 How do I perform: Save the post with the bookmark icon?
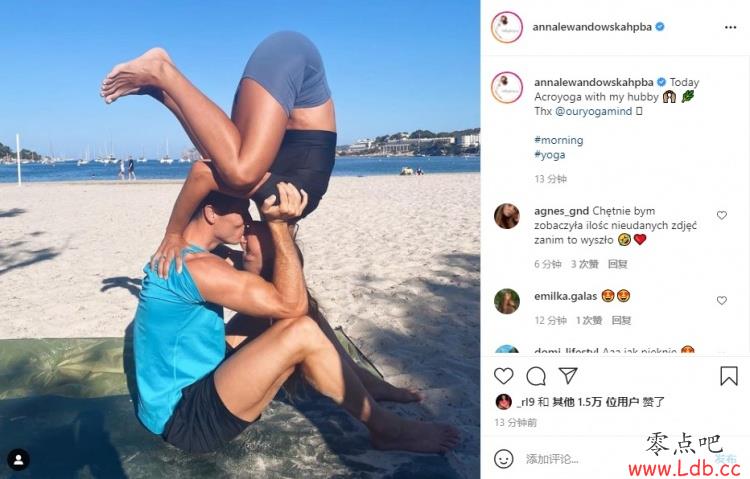coord(728,376)
